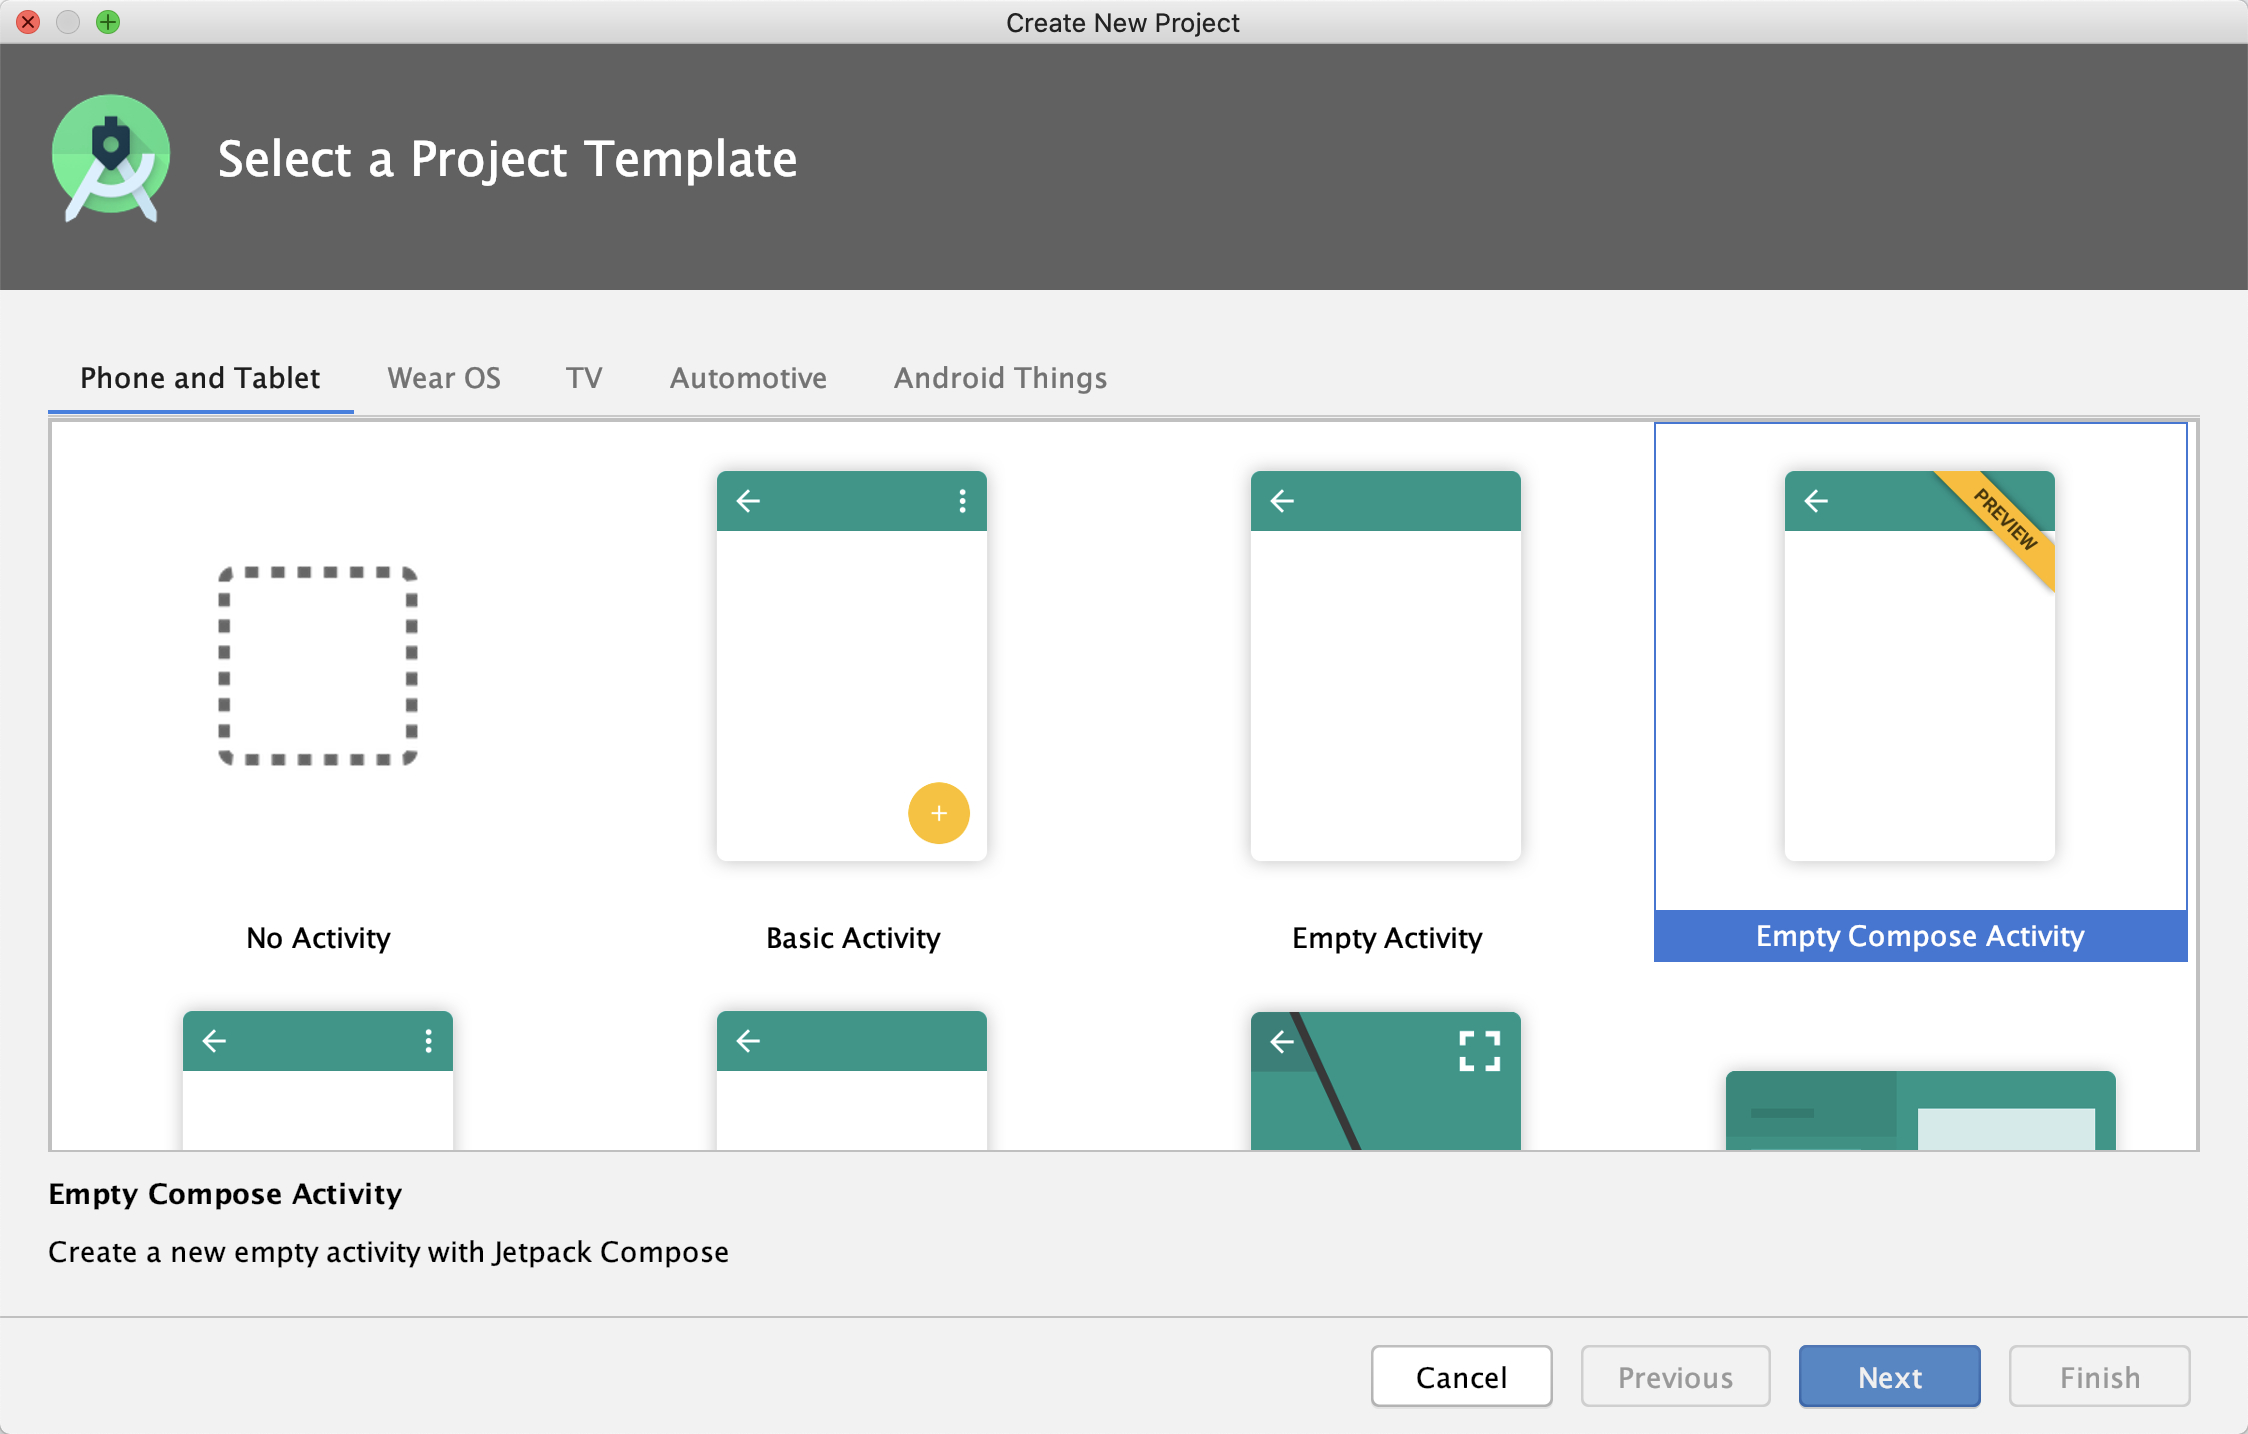This screenshot has height=1434, width=2248.
Task: Click the fullscreen brackets icon on bottom template
Action: 1479,1051
